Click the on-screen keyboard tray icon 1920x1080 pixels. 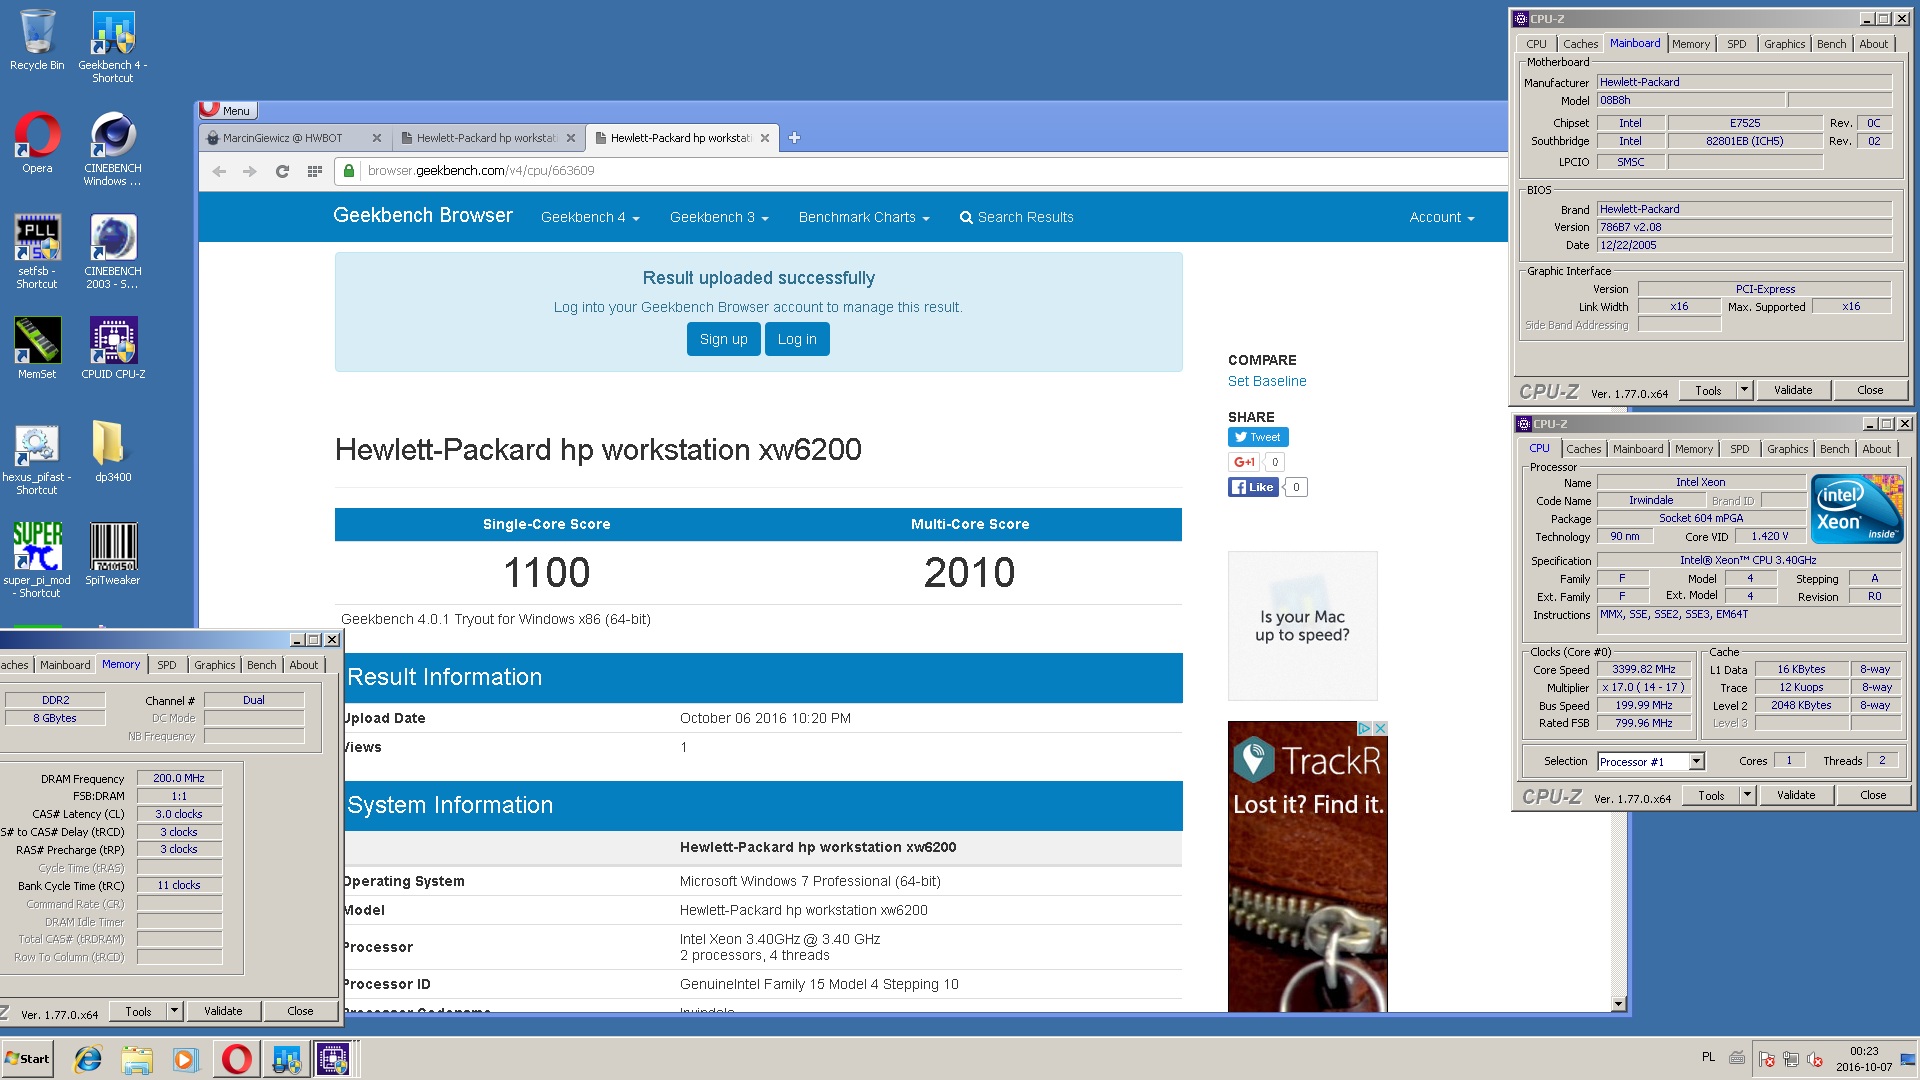point(1738,1058)
